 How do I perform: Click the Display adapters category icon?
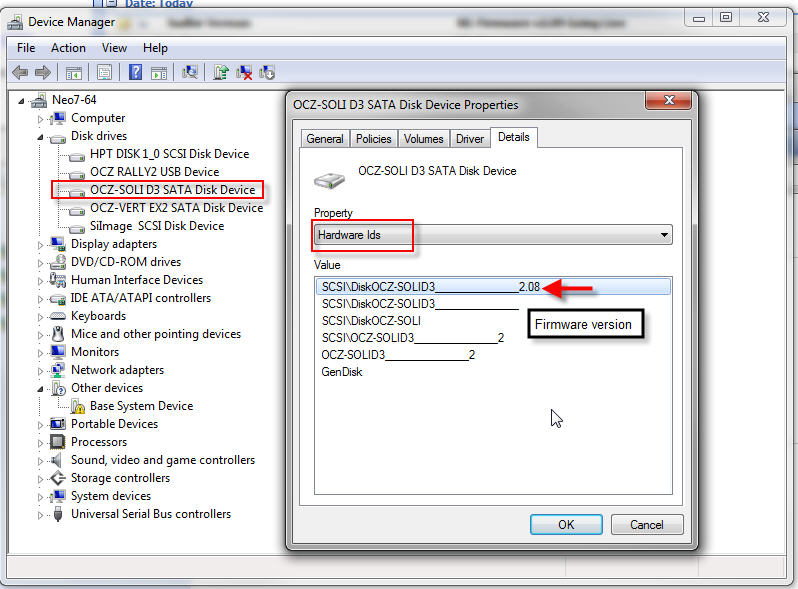click(x=58, y=244)
